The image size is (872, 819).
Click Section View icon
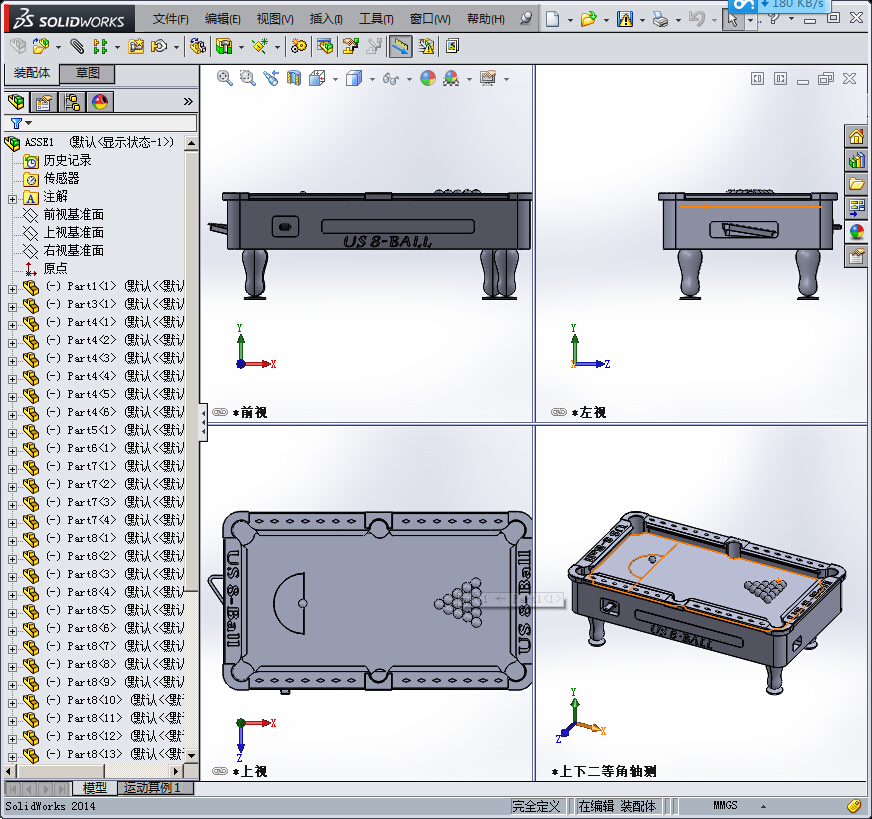click(x=294, y=78)
